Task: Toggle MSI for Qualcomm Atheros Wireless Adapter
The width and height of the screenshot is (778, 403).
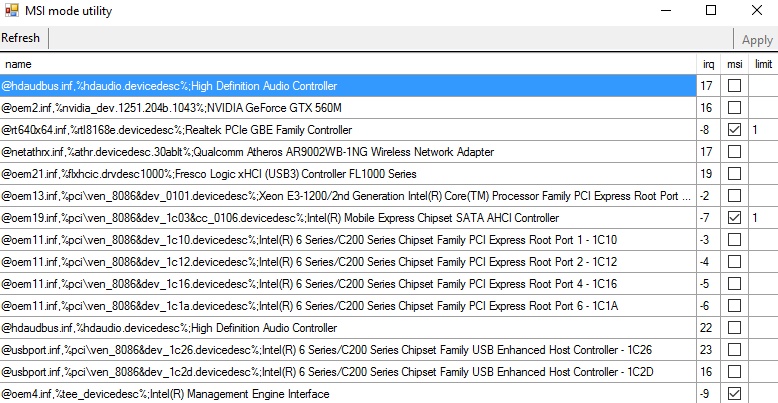Action: [734, 152]
